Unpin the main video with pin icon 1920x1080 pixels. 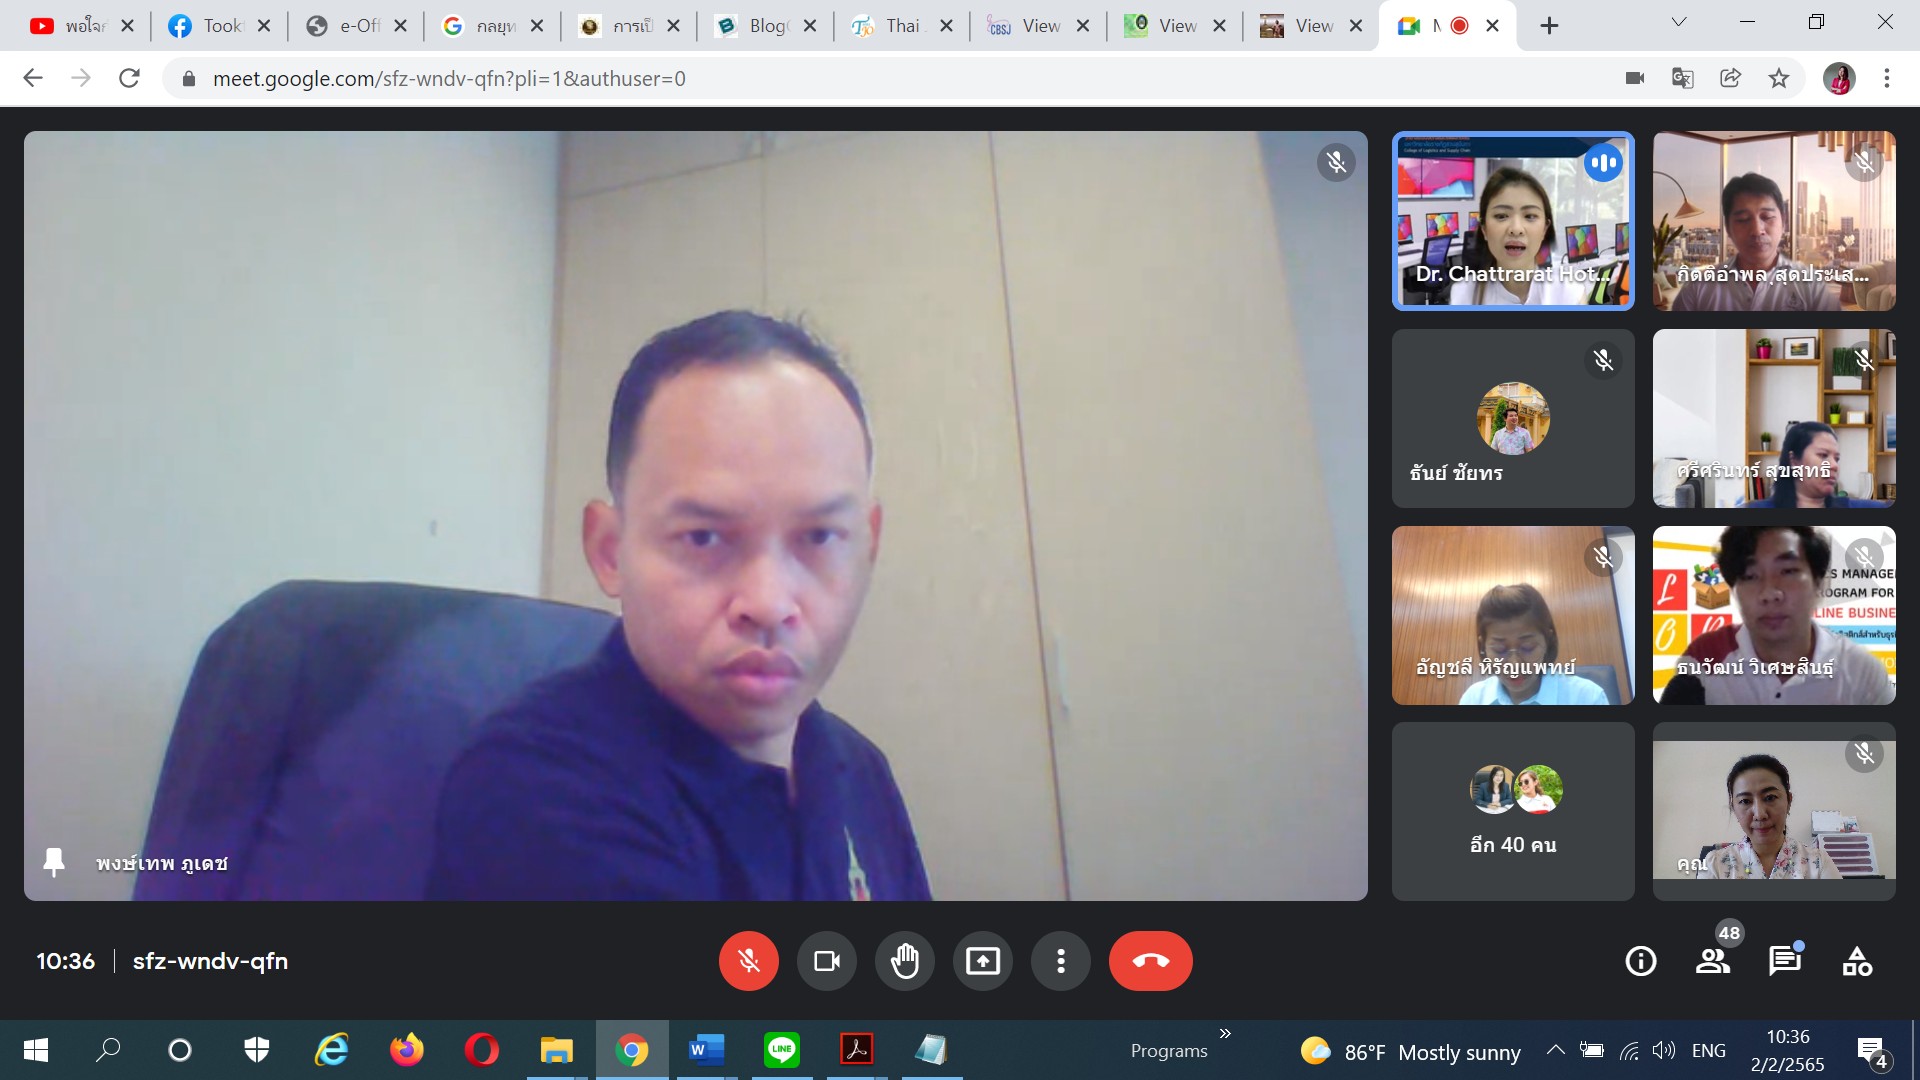tap(54, 862)
